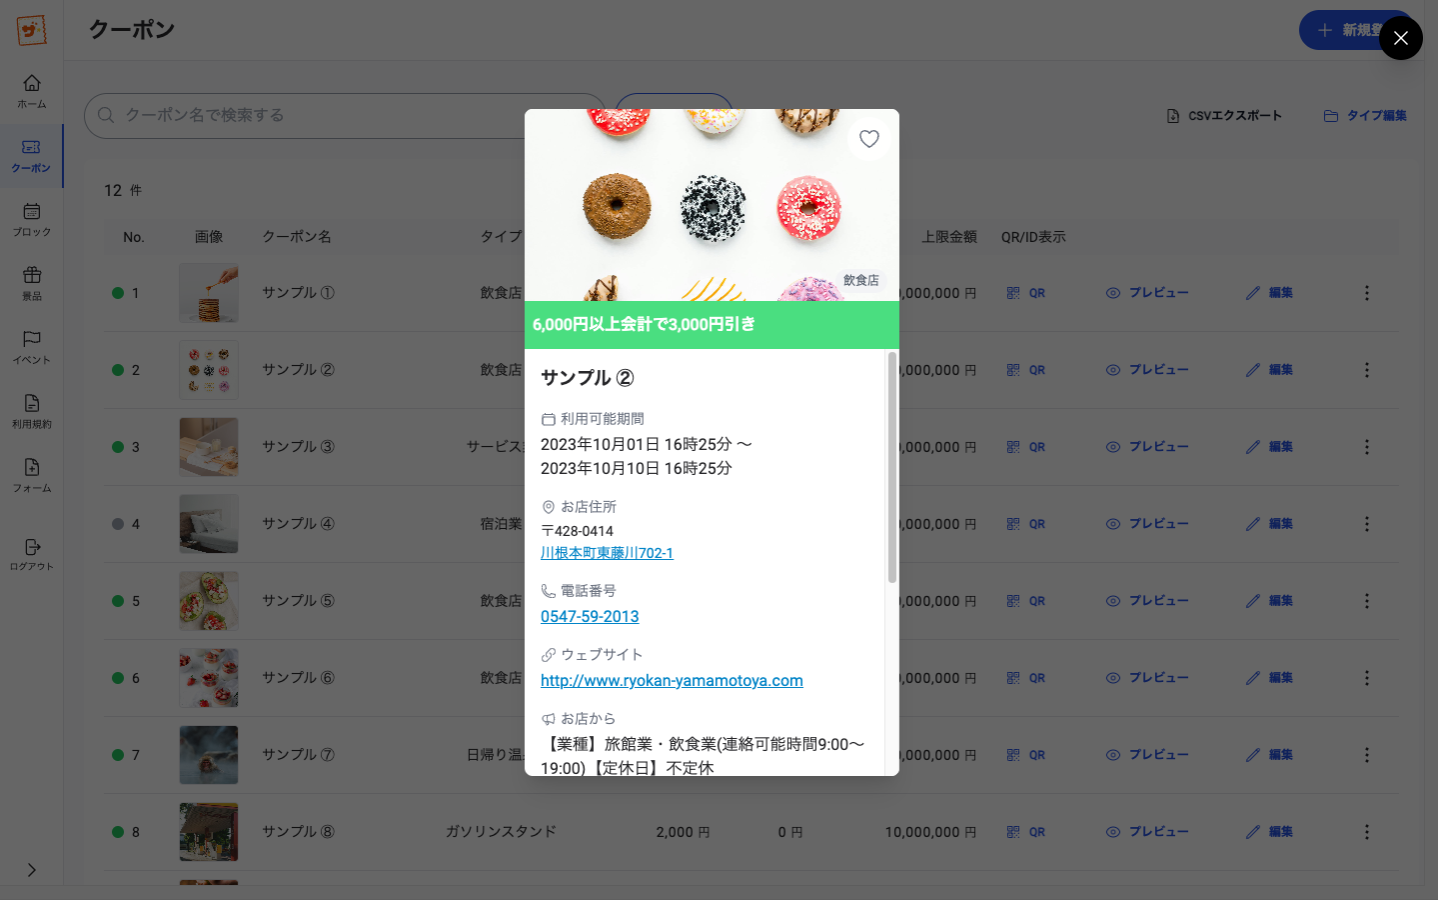Open more options menu for サンプル⑤

[1367, 601]
